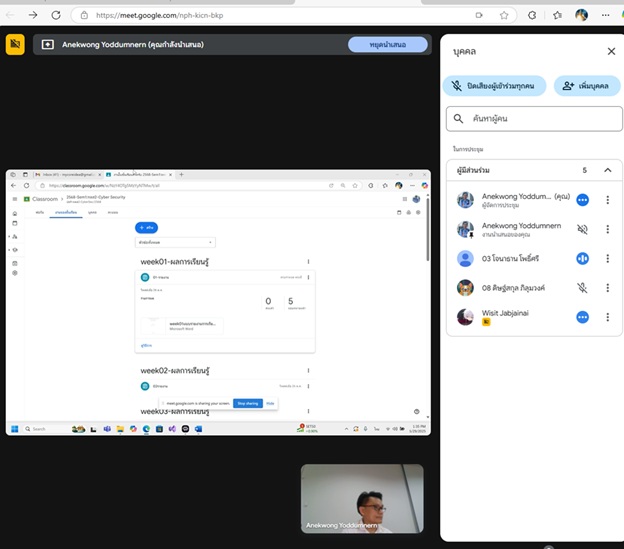The image size is (624, 549).
Task: Click the blue สร้าง create button
Action: tap(146, 228)
